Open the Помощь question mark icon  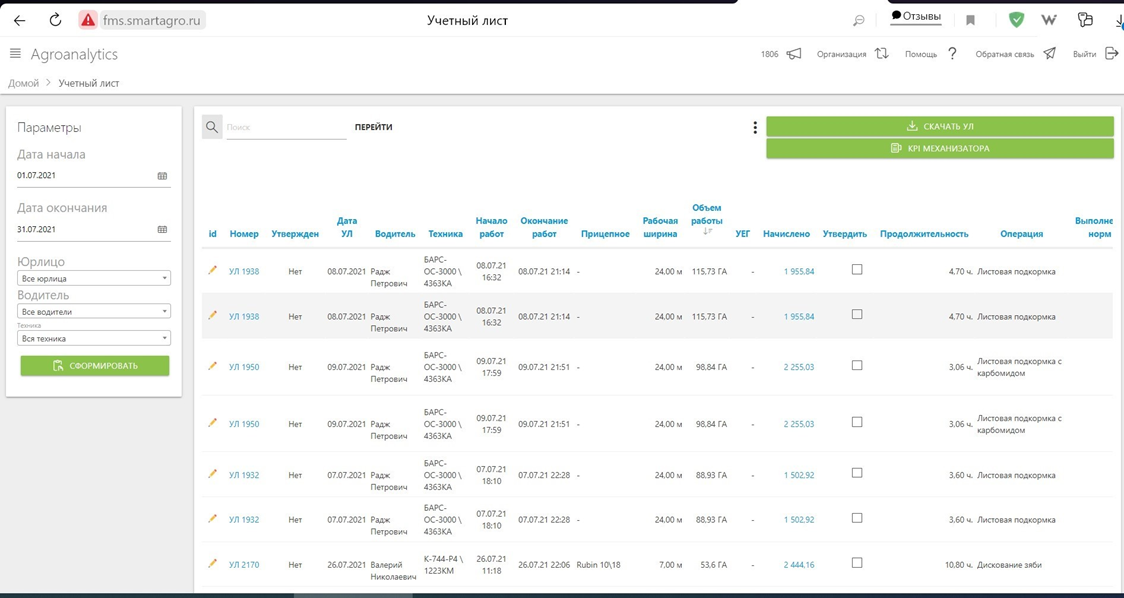952,54
